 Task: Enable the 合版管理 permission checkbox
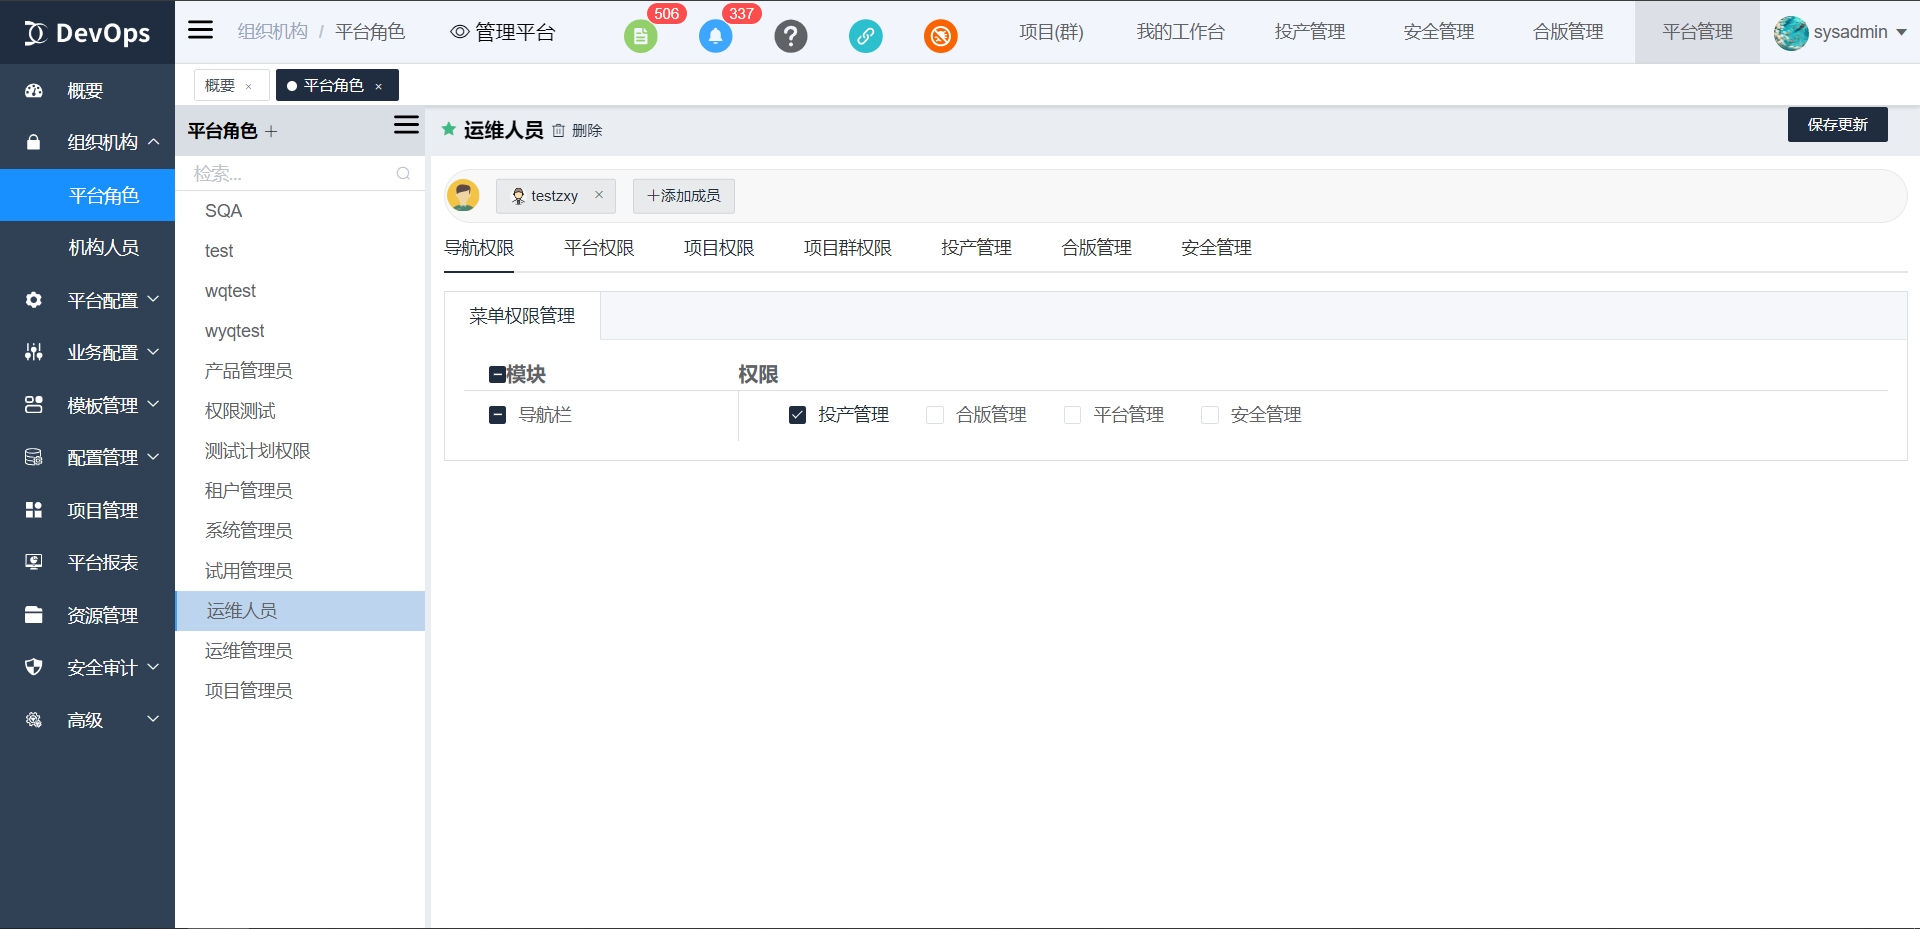tap(935, 415)
